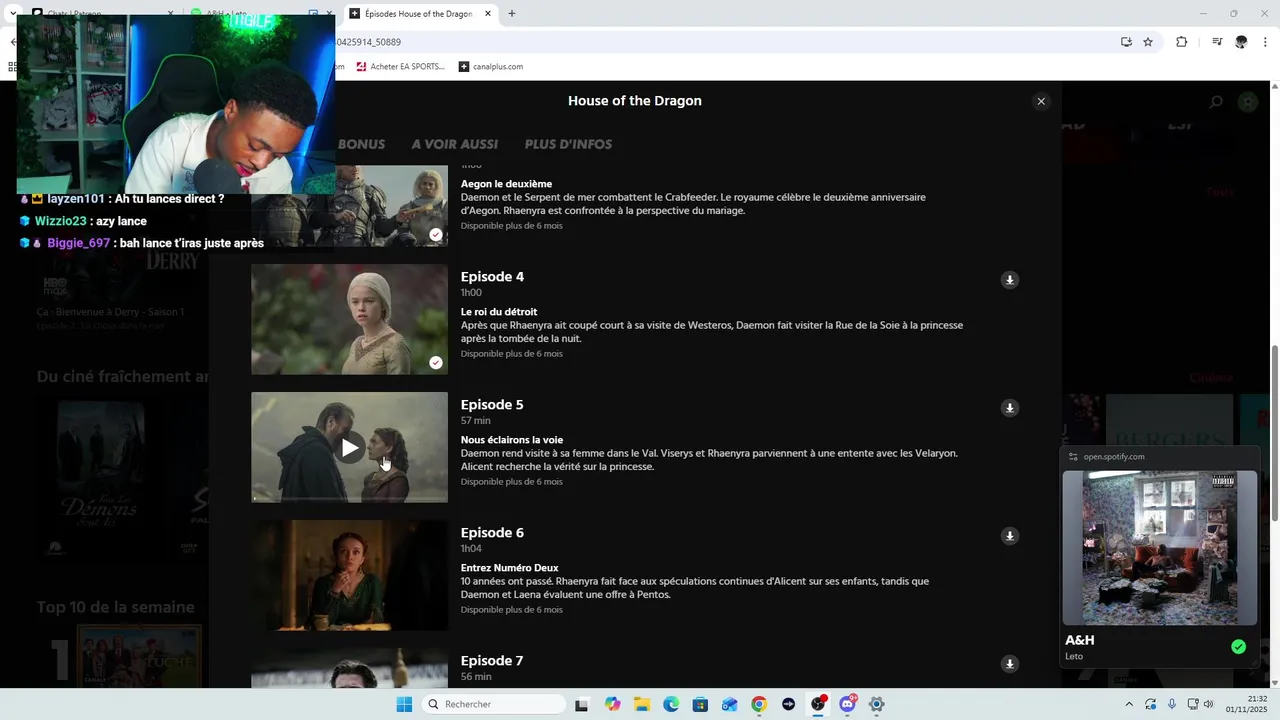Image resolution: width=1280 pixels, height=720 pixels.
Task: Click the page vertical scrollbar thumb
Action: (1274, 432)
